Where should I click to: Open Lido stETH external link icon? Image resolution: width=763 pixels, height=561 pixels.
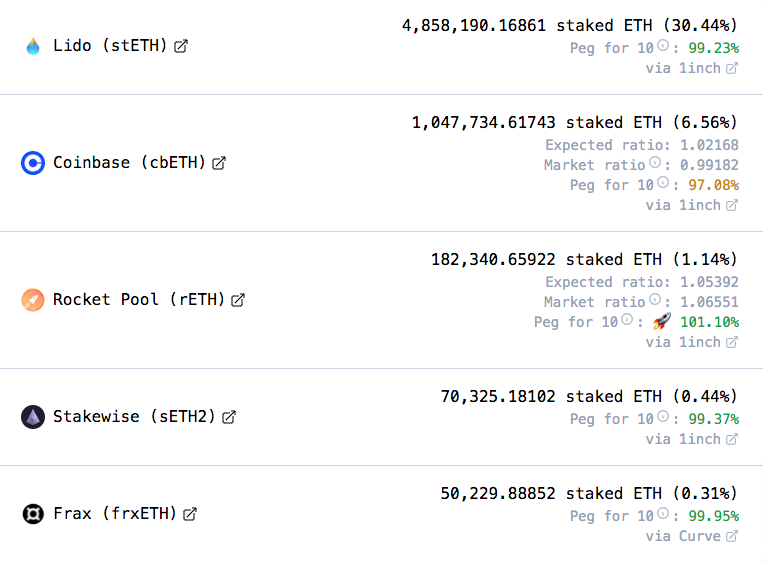click(x=181, y=46)
